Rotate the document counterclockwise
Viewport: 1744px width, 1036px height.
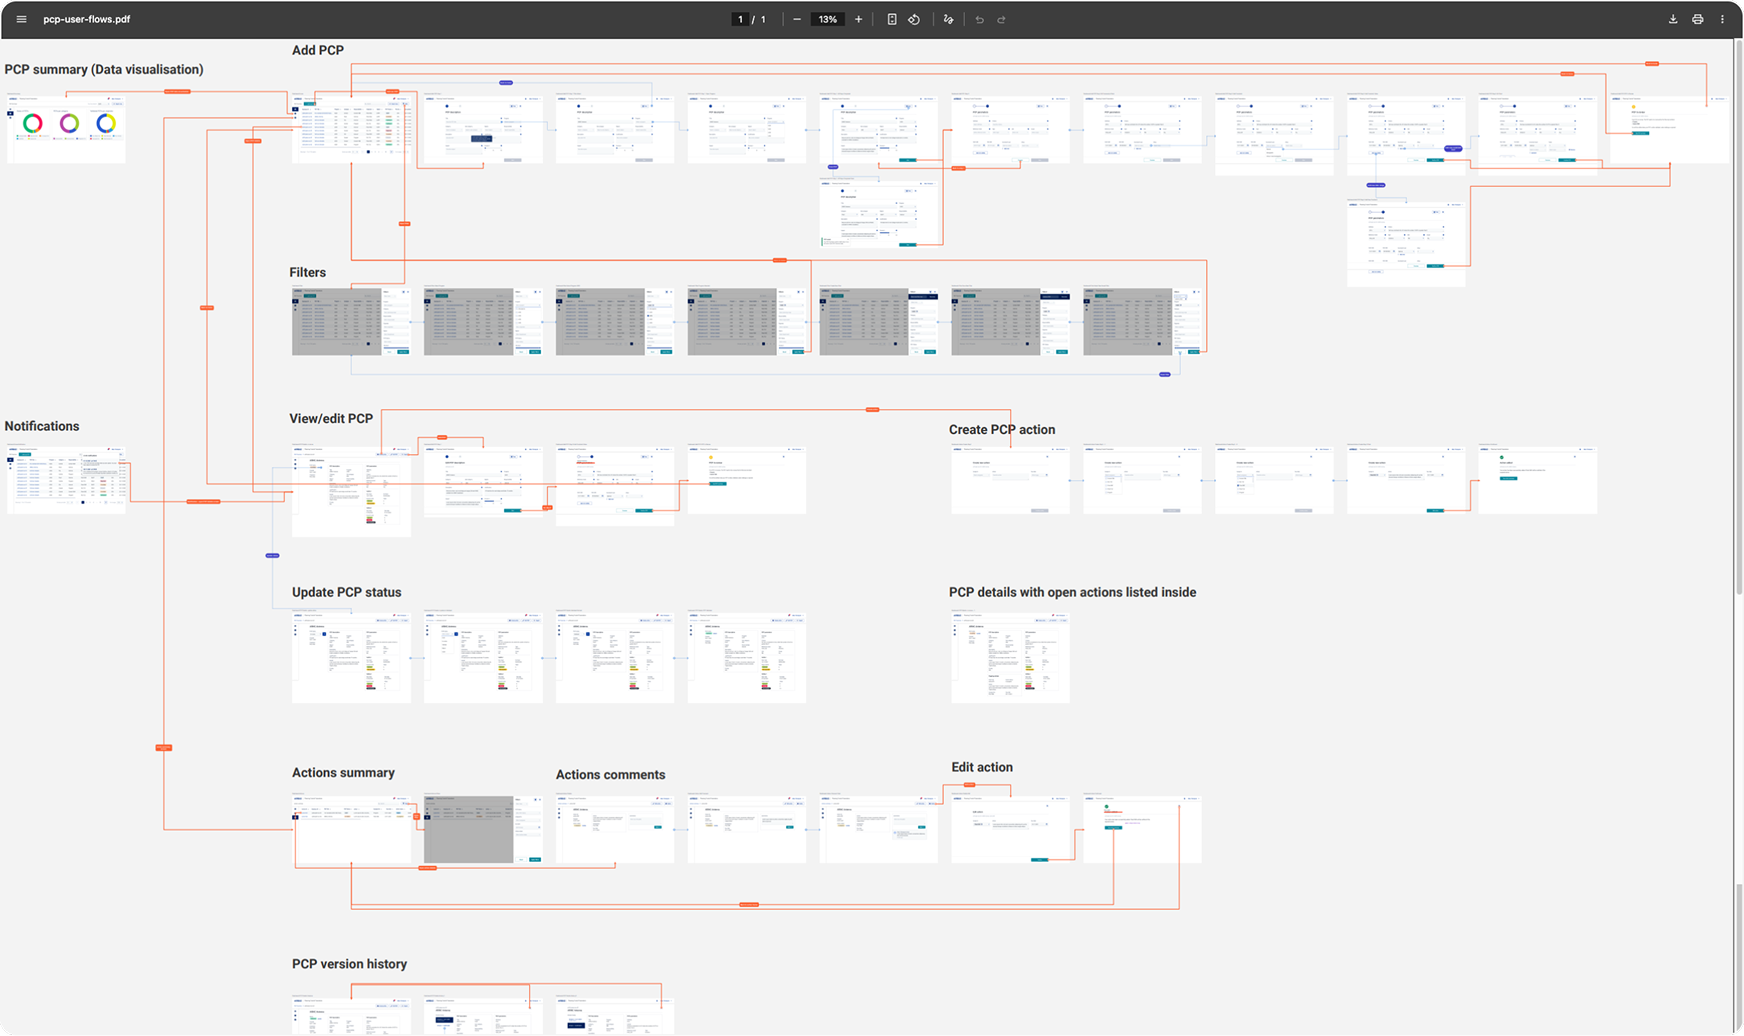tap(914, 19)
